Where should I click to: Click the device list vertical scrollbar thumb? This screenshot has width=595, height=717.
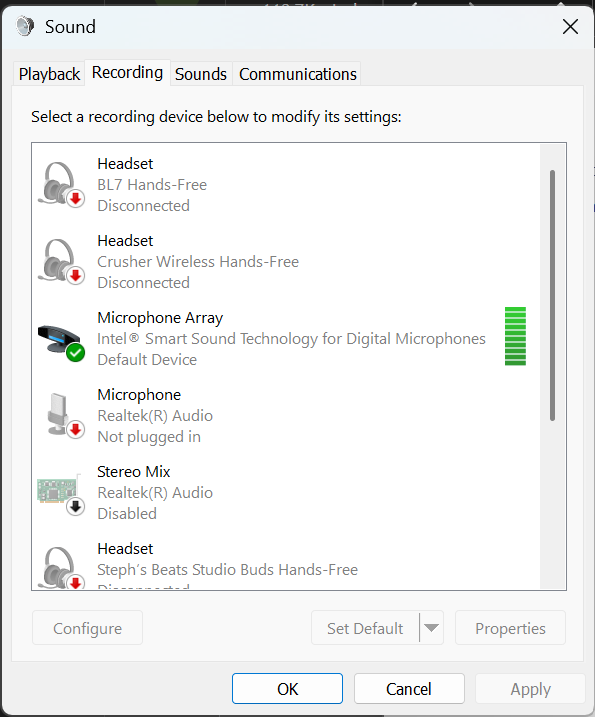click(x=552, y=295)
